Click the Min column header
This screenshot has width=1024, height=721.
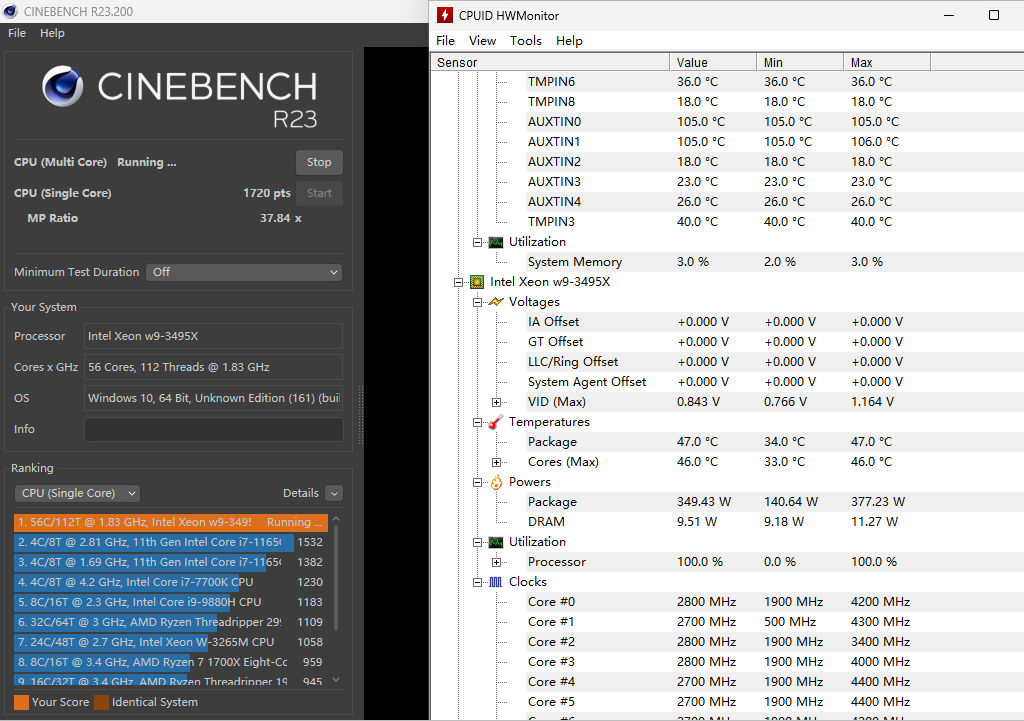coord(801,63)
